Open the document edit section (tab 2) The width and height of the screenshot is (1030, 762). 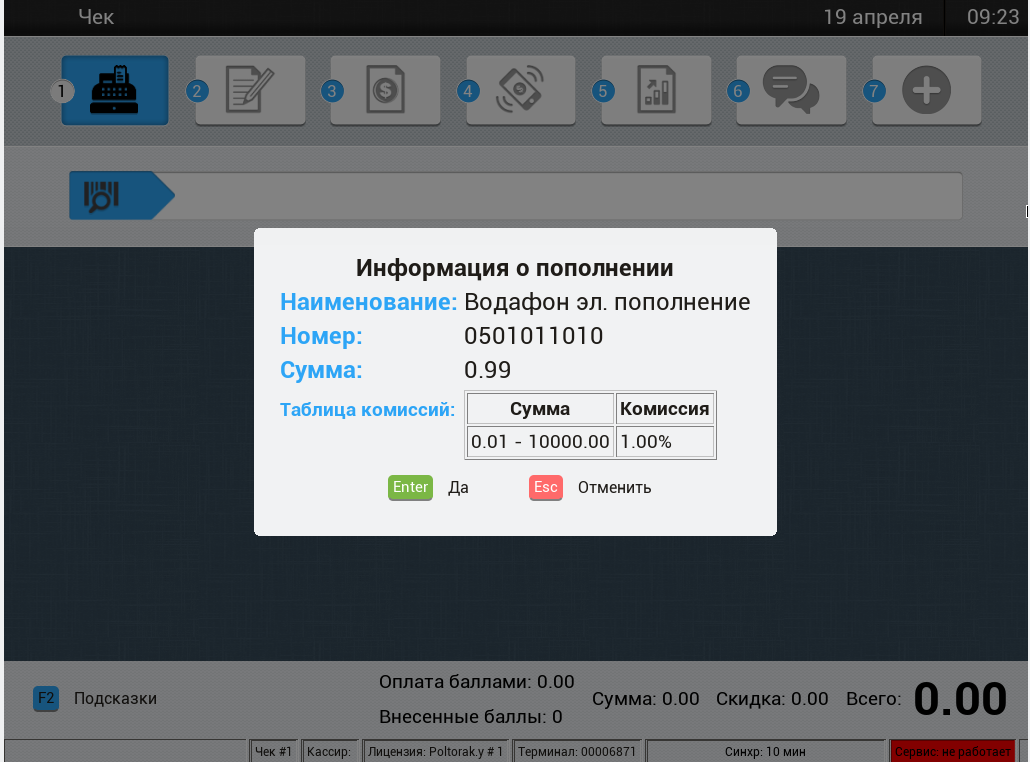(250, 91)
